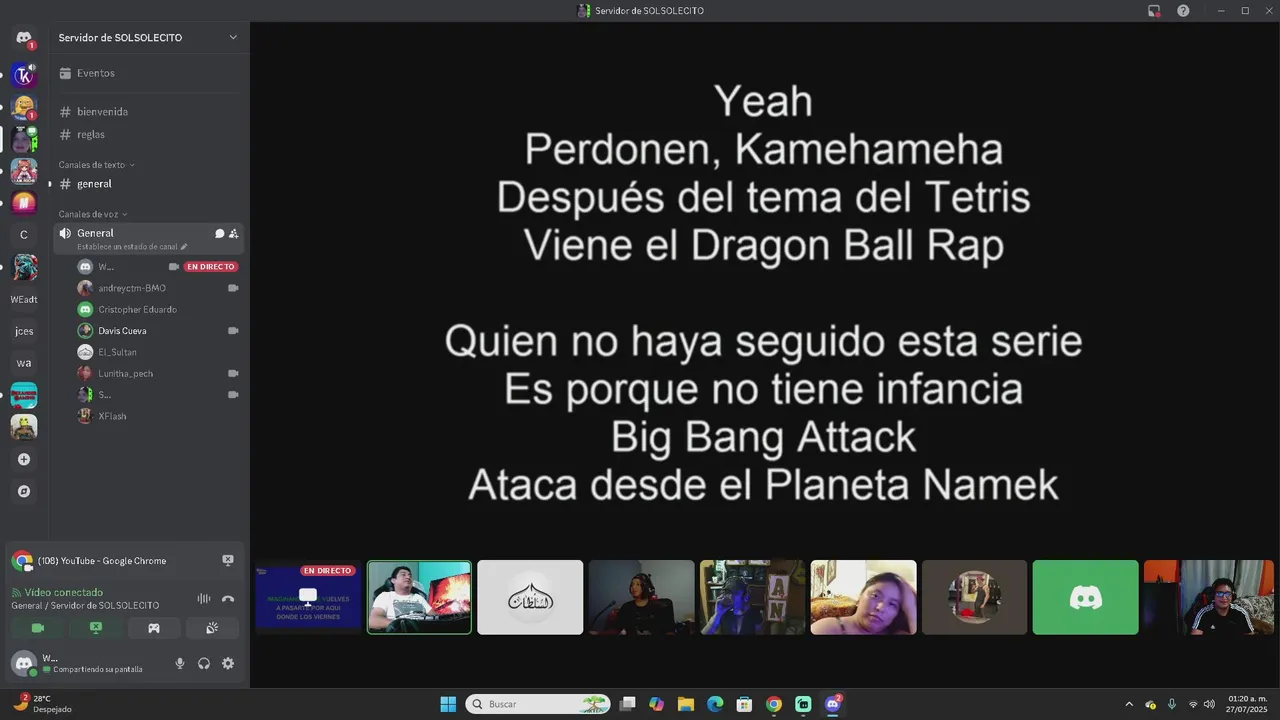Open chat for General voice channel

click(x=219, y=233)
